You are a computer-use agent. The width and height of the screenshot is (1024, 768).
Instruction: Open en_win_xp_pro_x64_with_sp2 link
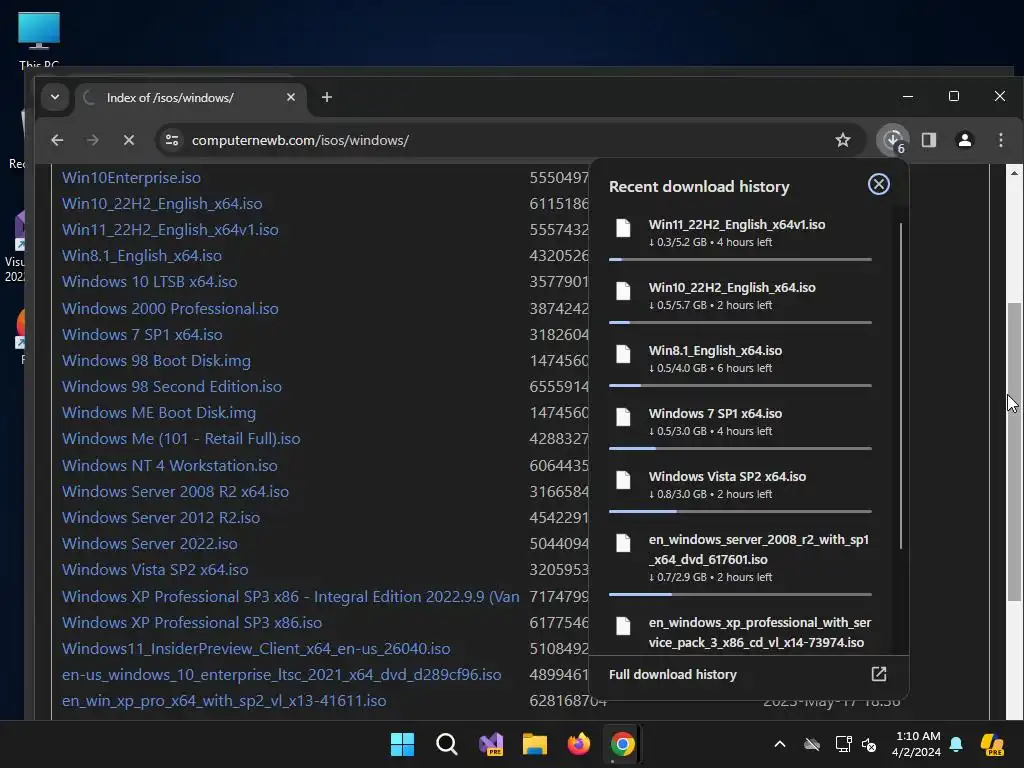click(224, 701)
